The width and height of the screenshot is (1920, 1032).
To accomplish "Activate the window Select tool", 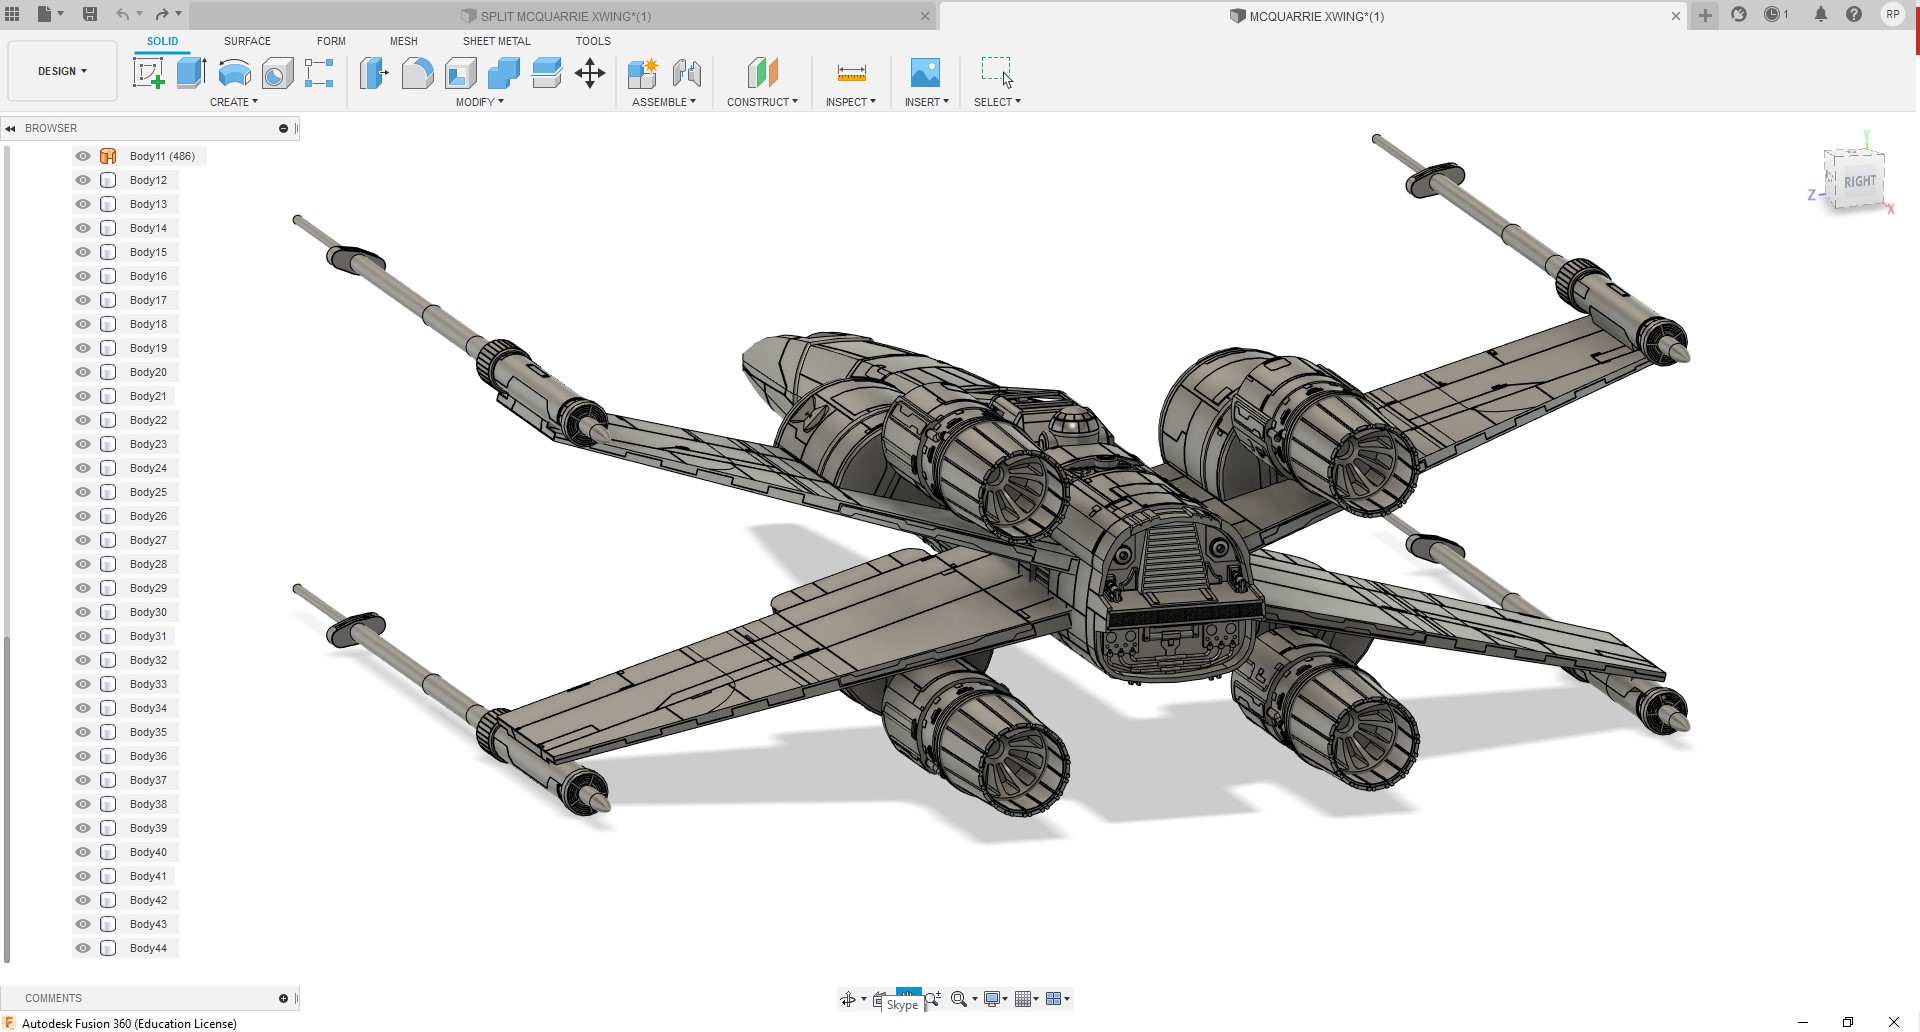I will tap(997, 73).
